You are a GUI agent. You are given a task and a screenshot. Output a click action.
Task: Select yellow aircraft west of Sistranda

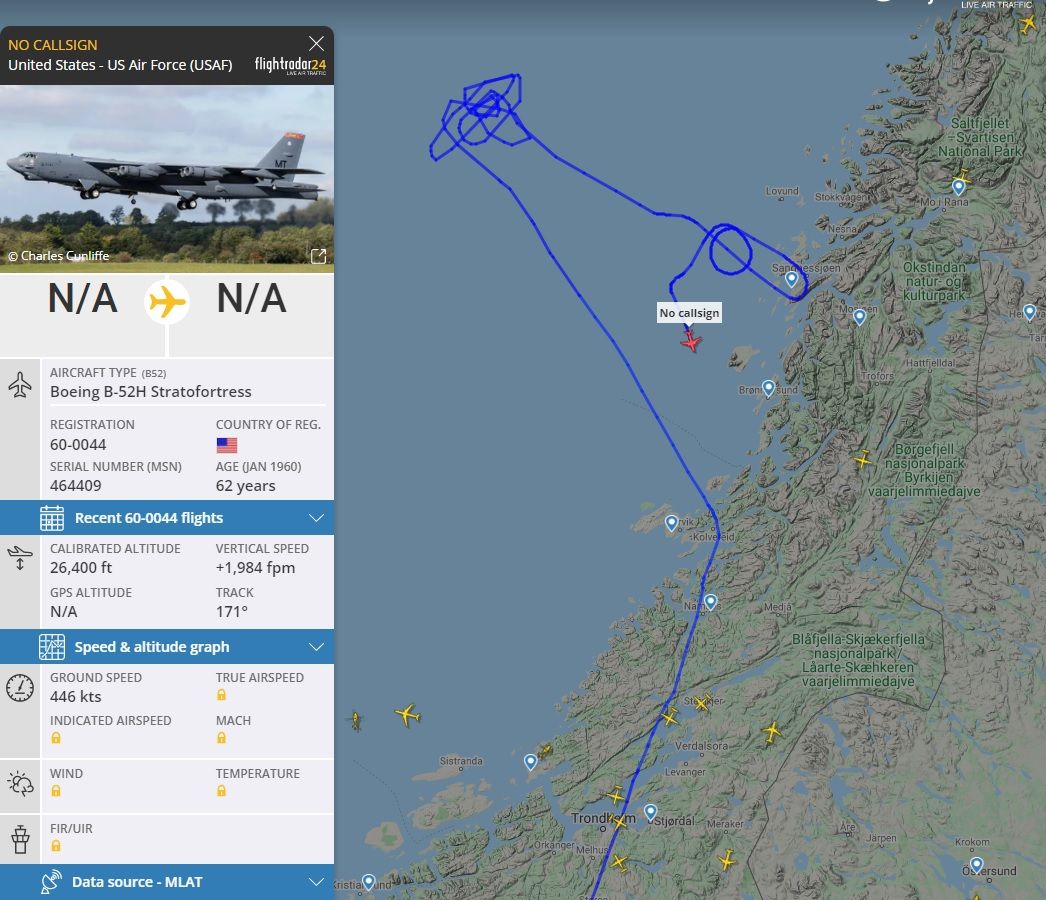407,715
